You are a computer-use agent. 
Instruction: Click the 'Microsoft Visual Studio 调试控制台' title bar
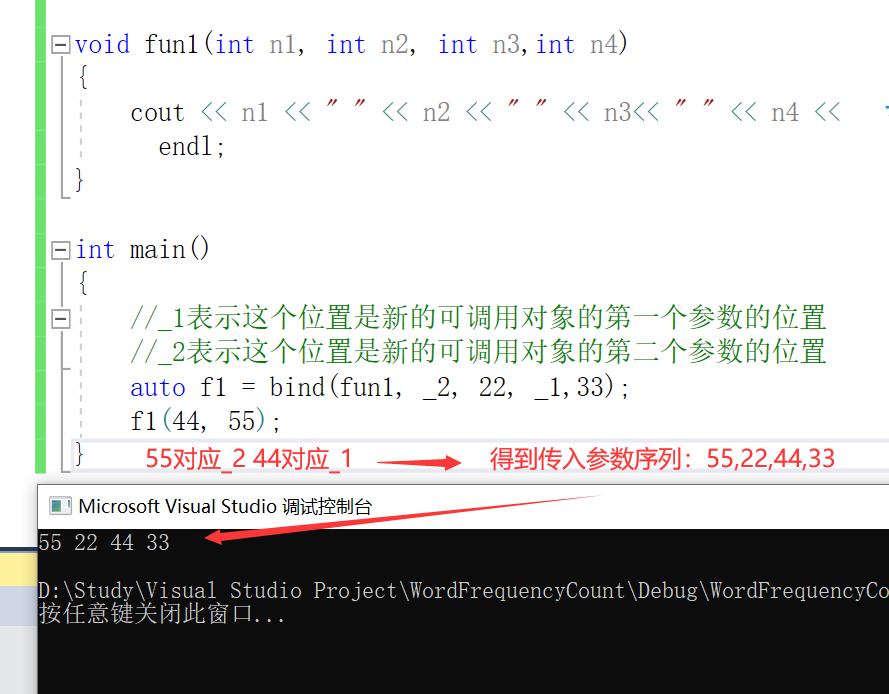tap(463, 506)
